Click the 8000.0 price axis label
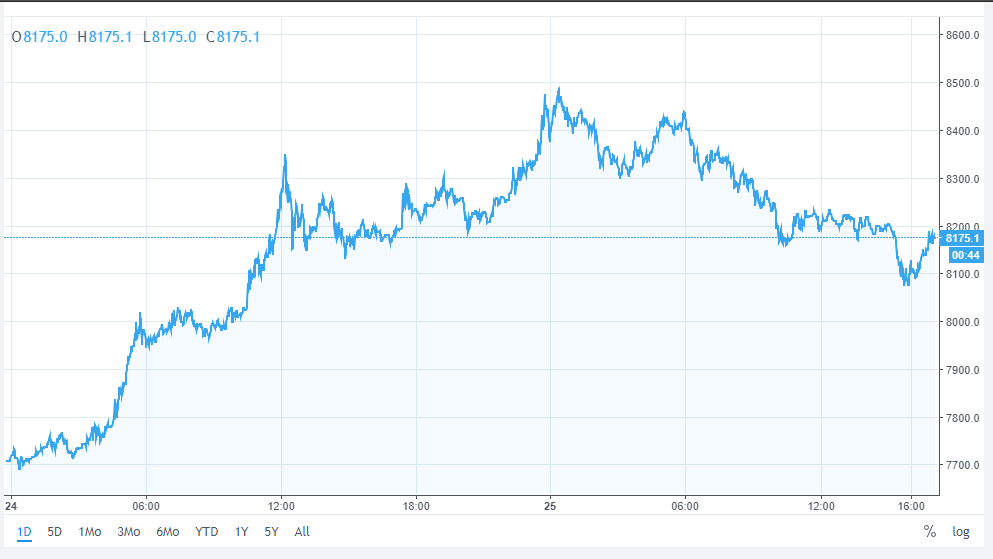This screenshot has height=559, width=993. 963,322
